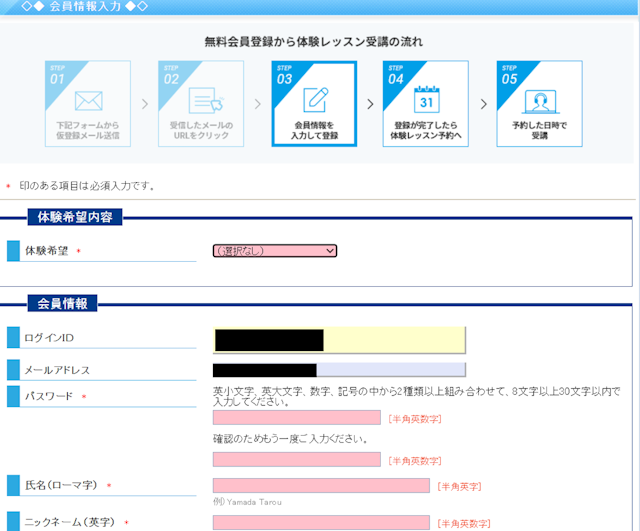The height and width of the screenshot is (531, 640).
Task: Select the Step 03 会員情報を入力して登録 card
Action: click(x=314, y=104)
